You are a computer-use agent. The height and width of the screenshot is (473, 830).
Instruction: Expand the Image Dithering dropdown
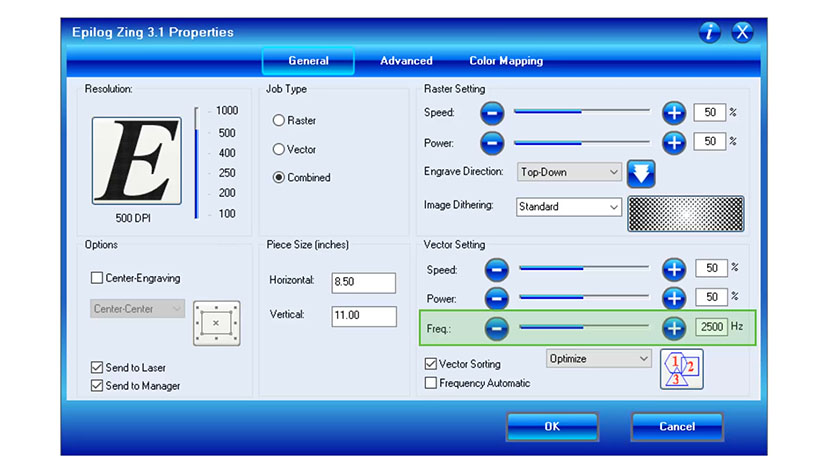[569, 207]
